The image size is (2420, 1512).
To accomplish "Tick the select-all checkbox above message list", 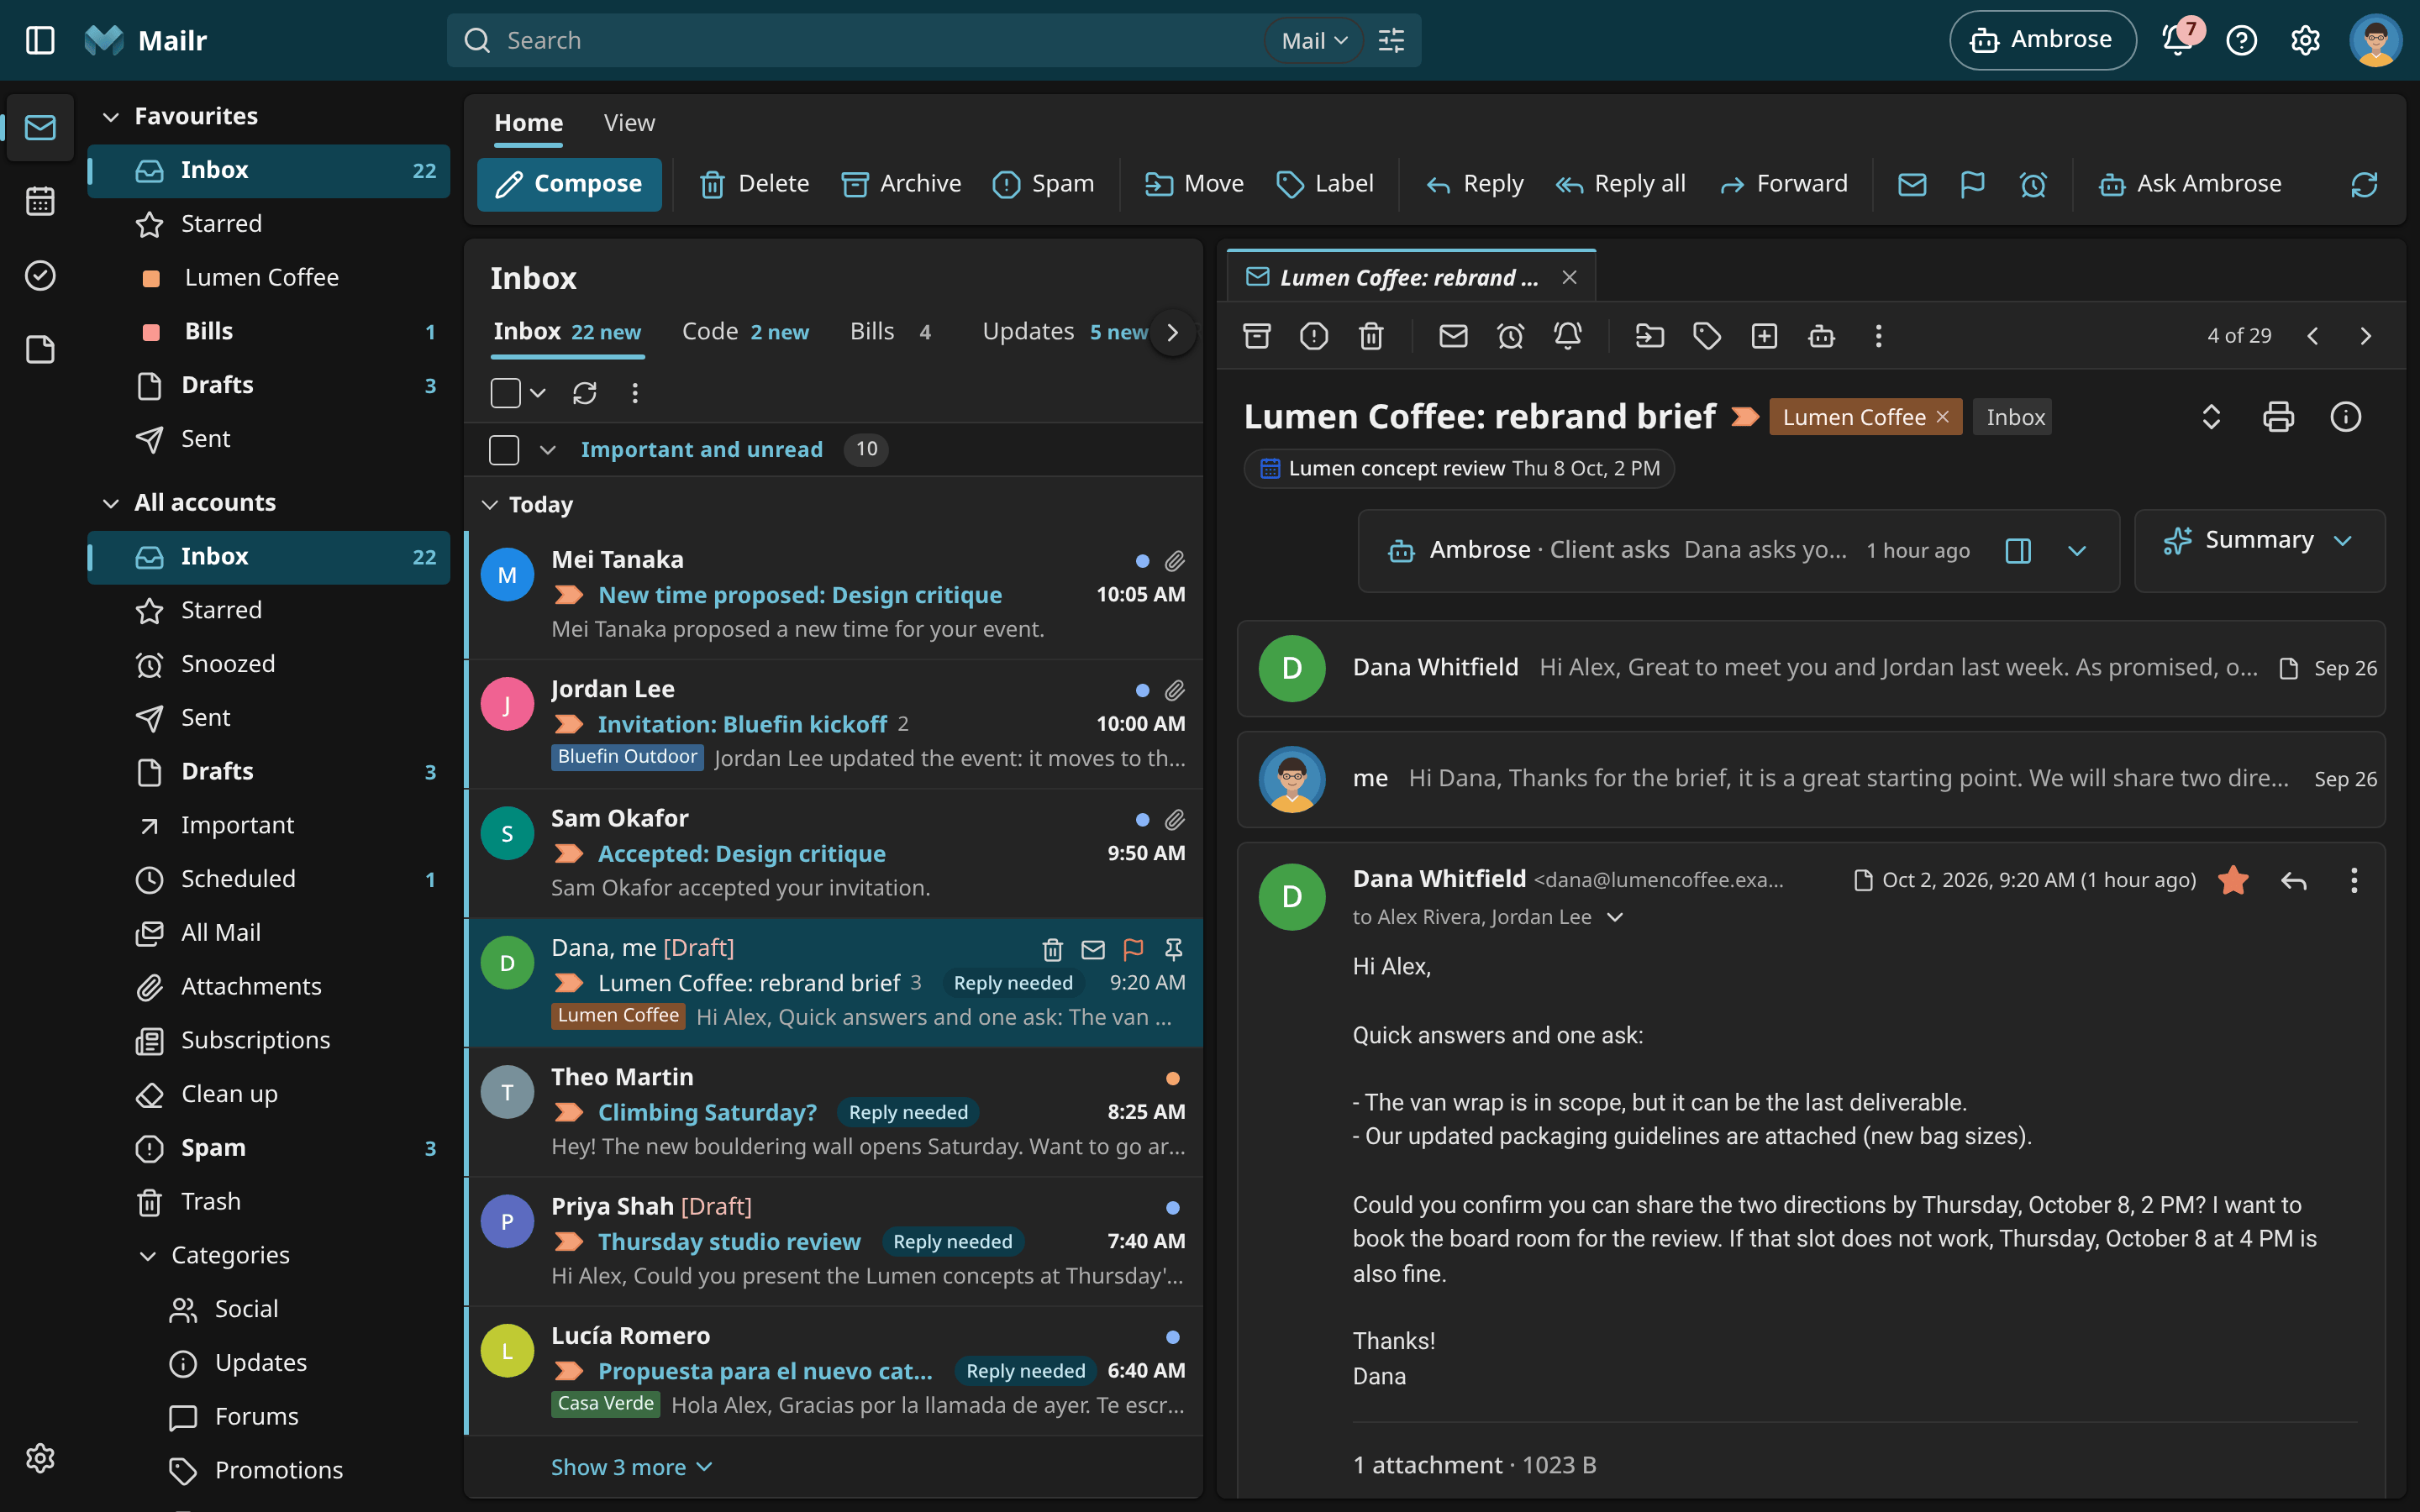I will (505, 393).
